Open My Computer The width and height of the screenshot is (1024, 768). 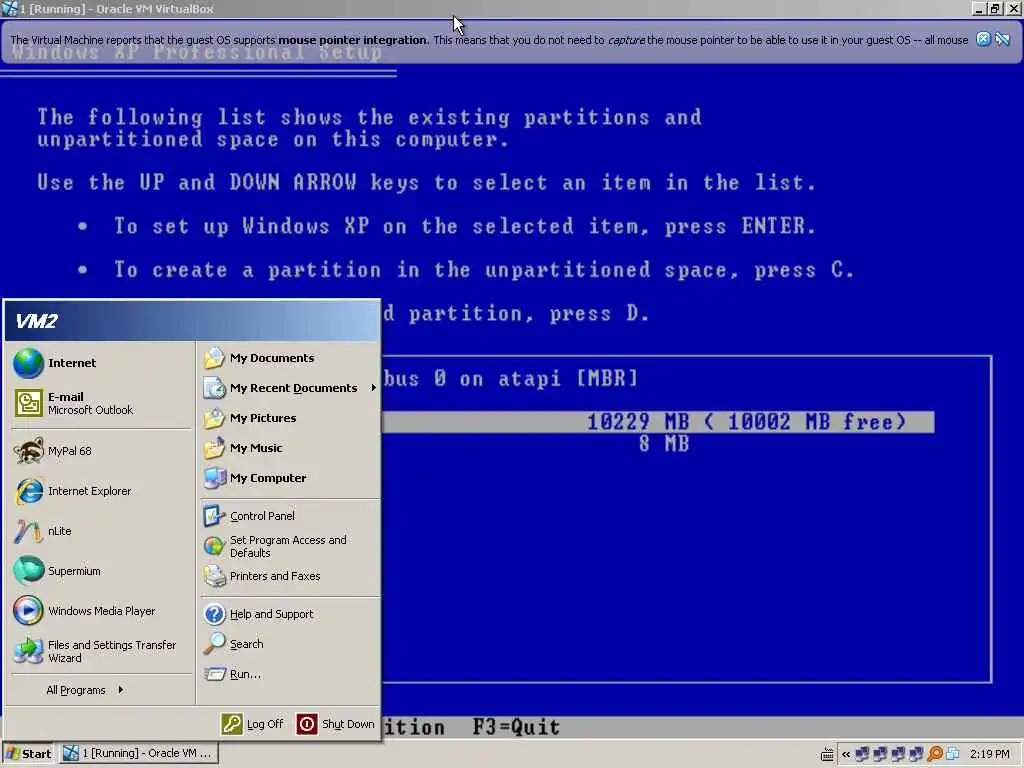pos(290,478)
